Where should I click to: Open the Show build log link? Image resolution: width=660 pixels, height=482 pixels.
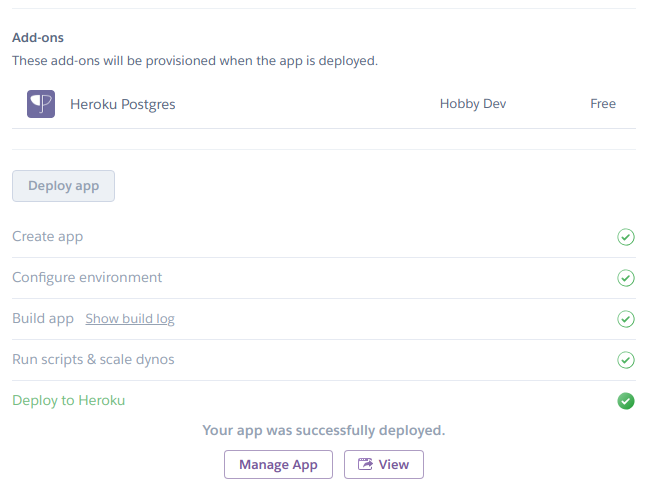130,319
